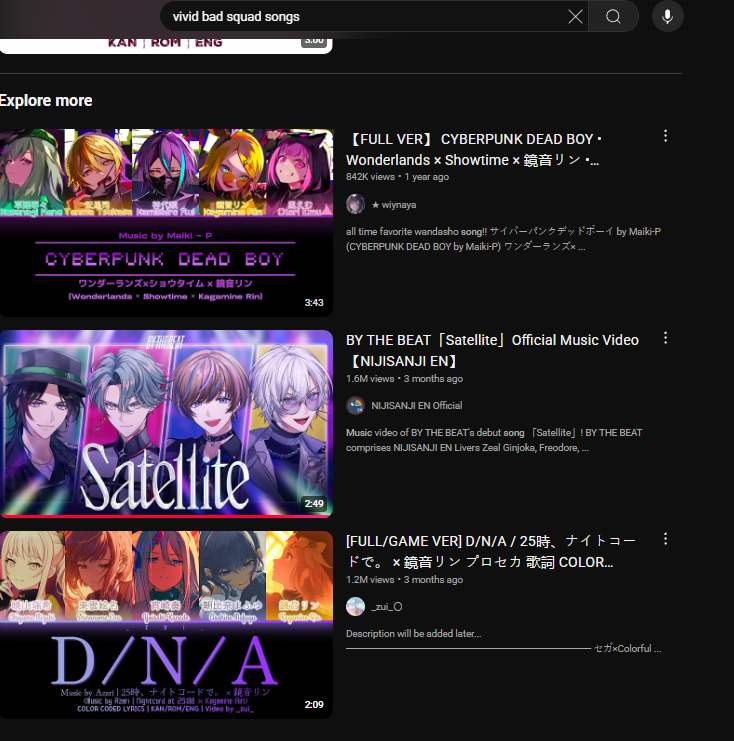734x741 pixels.
Task: Click the 'Explore more' heading
Action: (x=46, y=101)
